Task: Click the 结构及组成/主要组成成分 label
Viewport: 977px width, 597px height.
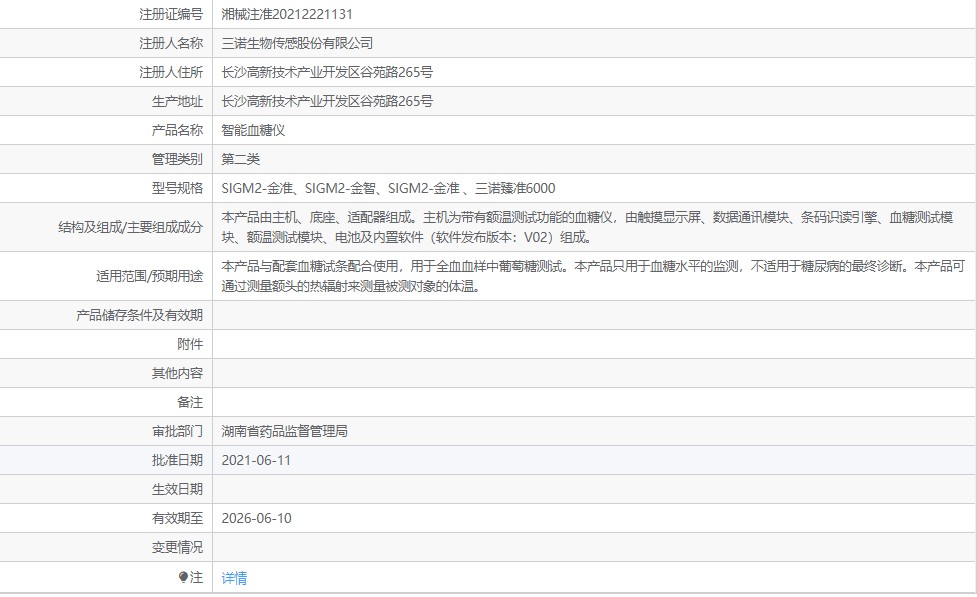Action: point(130,227)
